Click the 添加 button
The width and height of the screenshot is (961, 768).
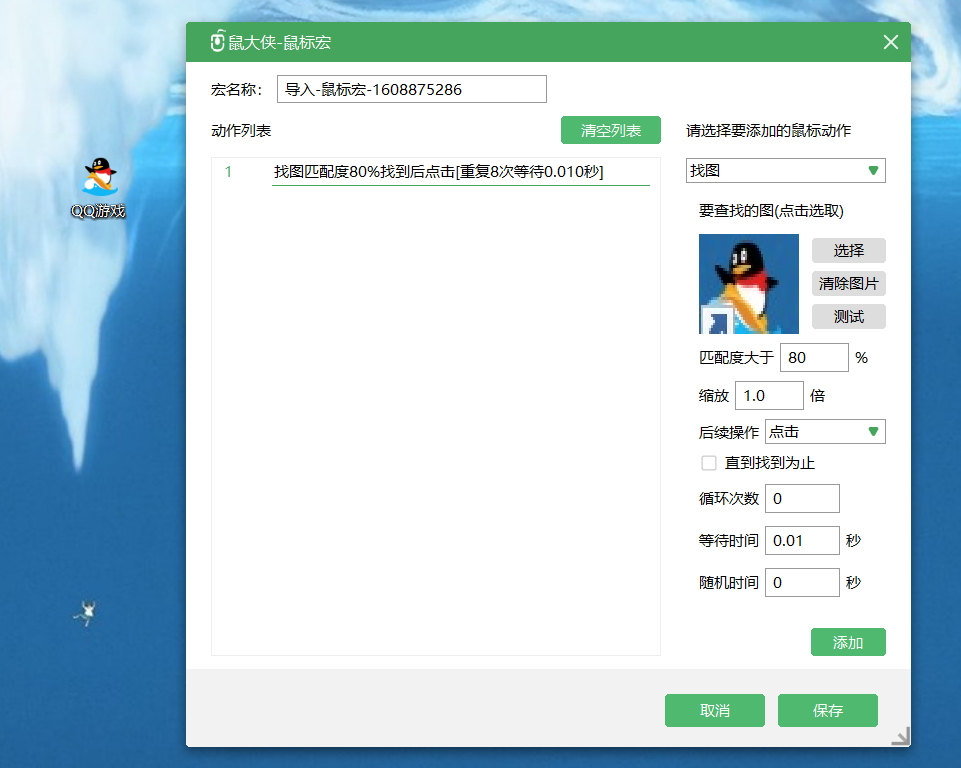pyautogui.click(x=847, y=643)
